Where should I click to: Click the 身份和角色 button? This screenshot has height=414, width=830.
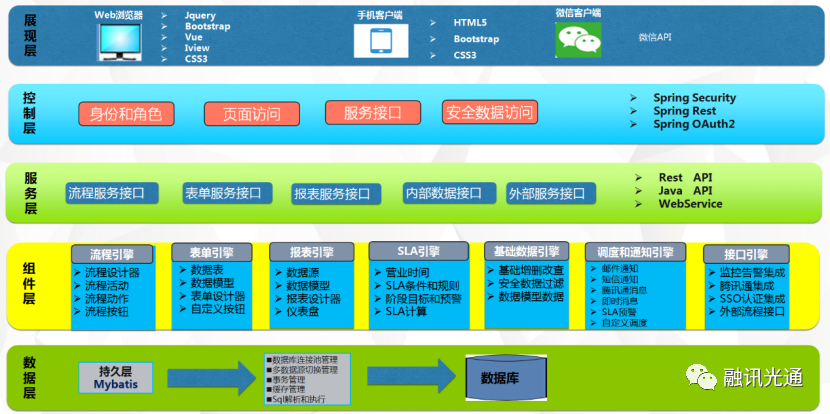point(126,113)
